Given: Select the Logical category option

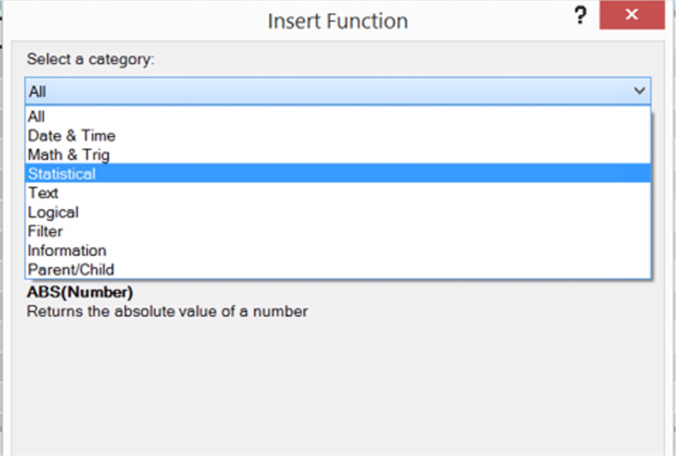Looking at the screenshot, I should pos(53,212).
